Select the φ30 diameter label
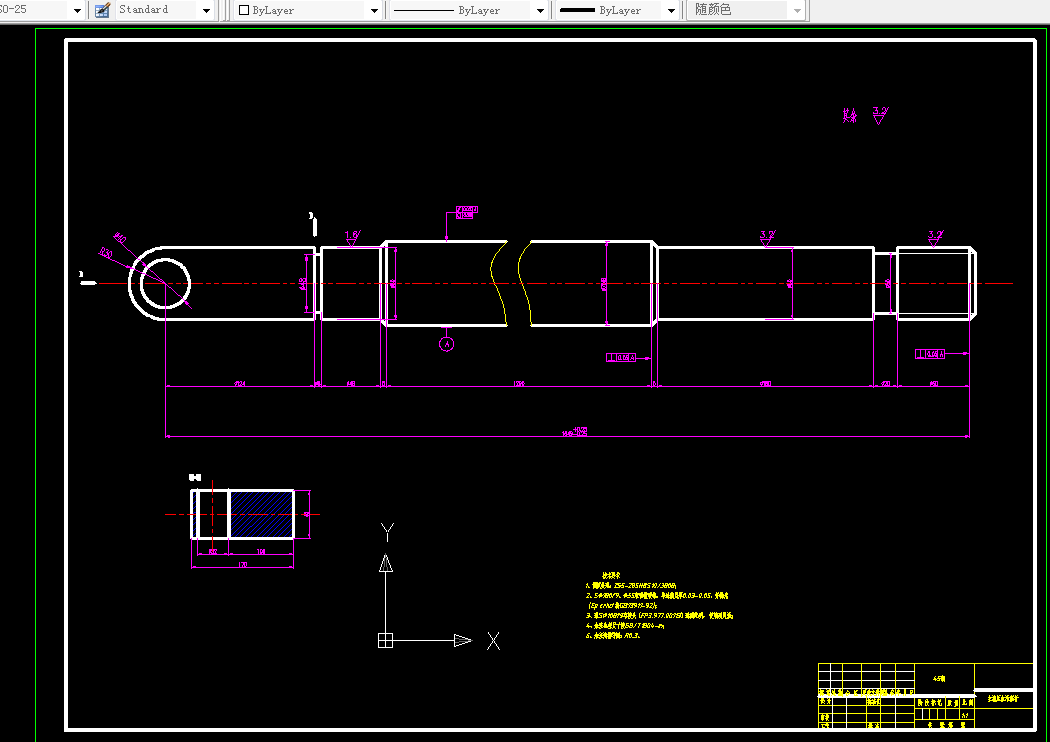1050x742 pixels. 105,252
